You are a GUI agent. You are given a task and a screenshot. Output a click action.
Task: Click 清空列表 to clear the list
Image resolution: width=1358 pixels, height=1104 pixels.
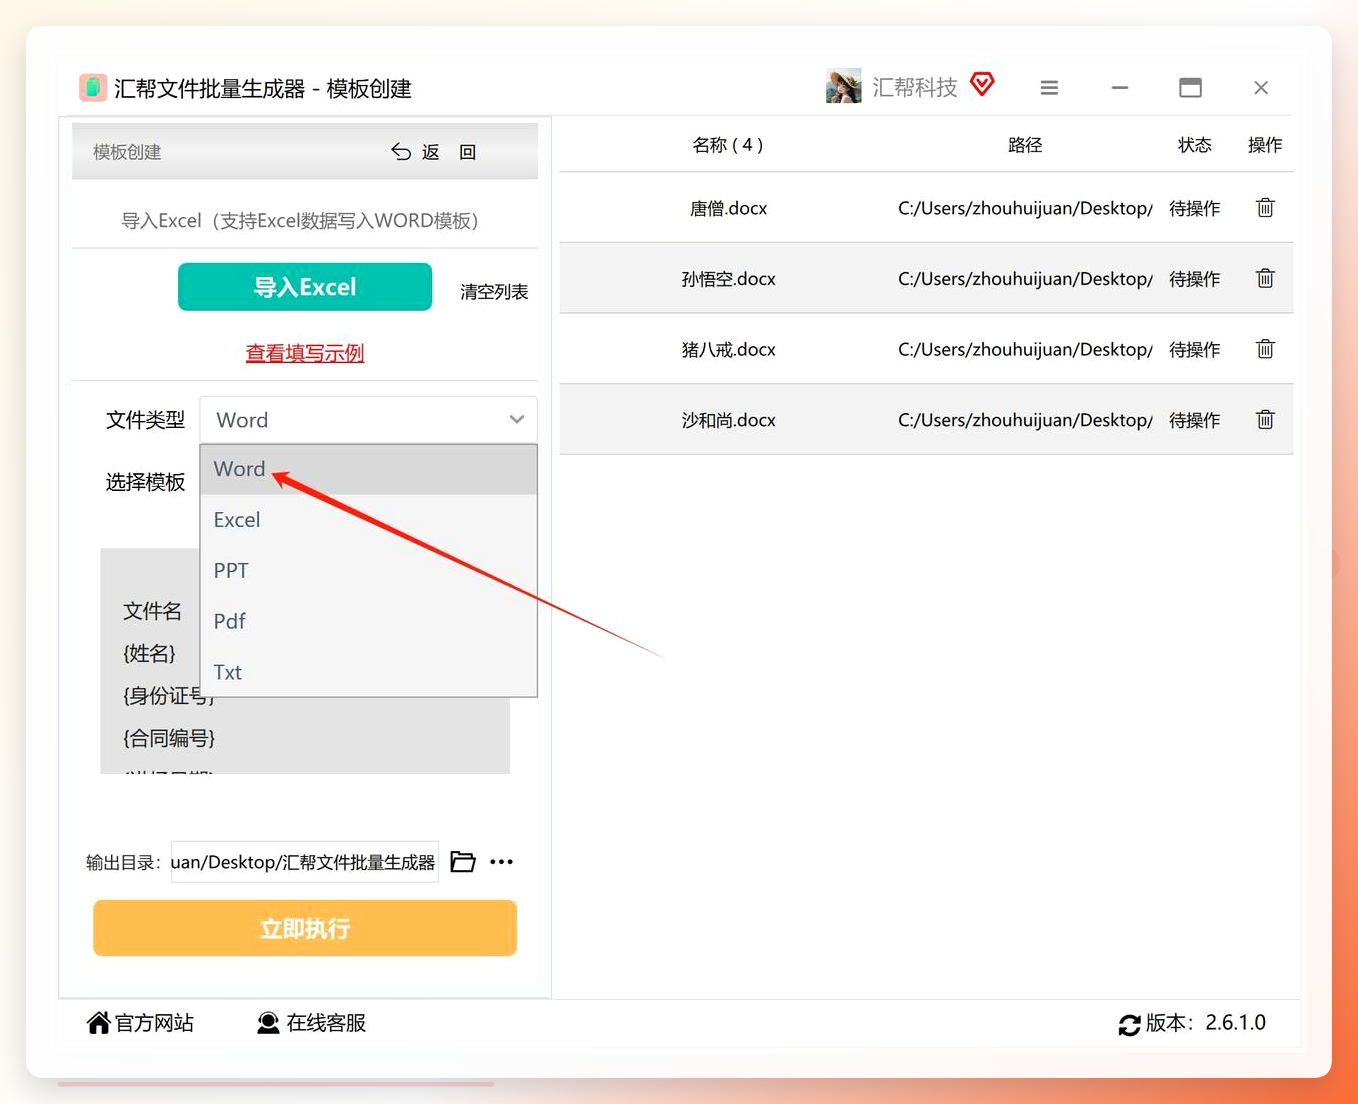pyautogui.click(x=494, y=292)
